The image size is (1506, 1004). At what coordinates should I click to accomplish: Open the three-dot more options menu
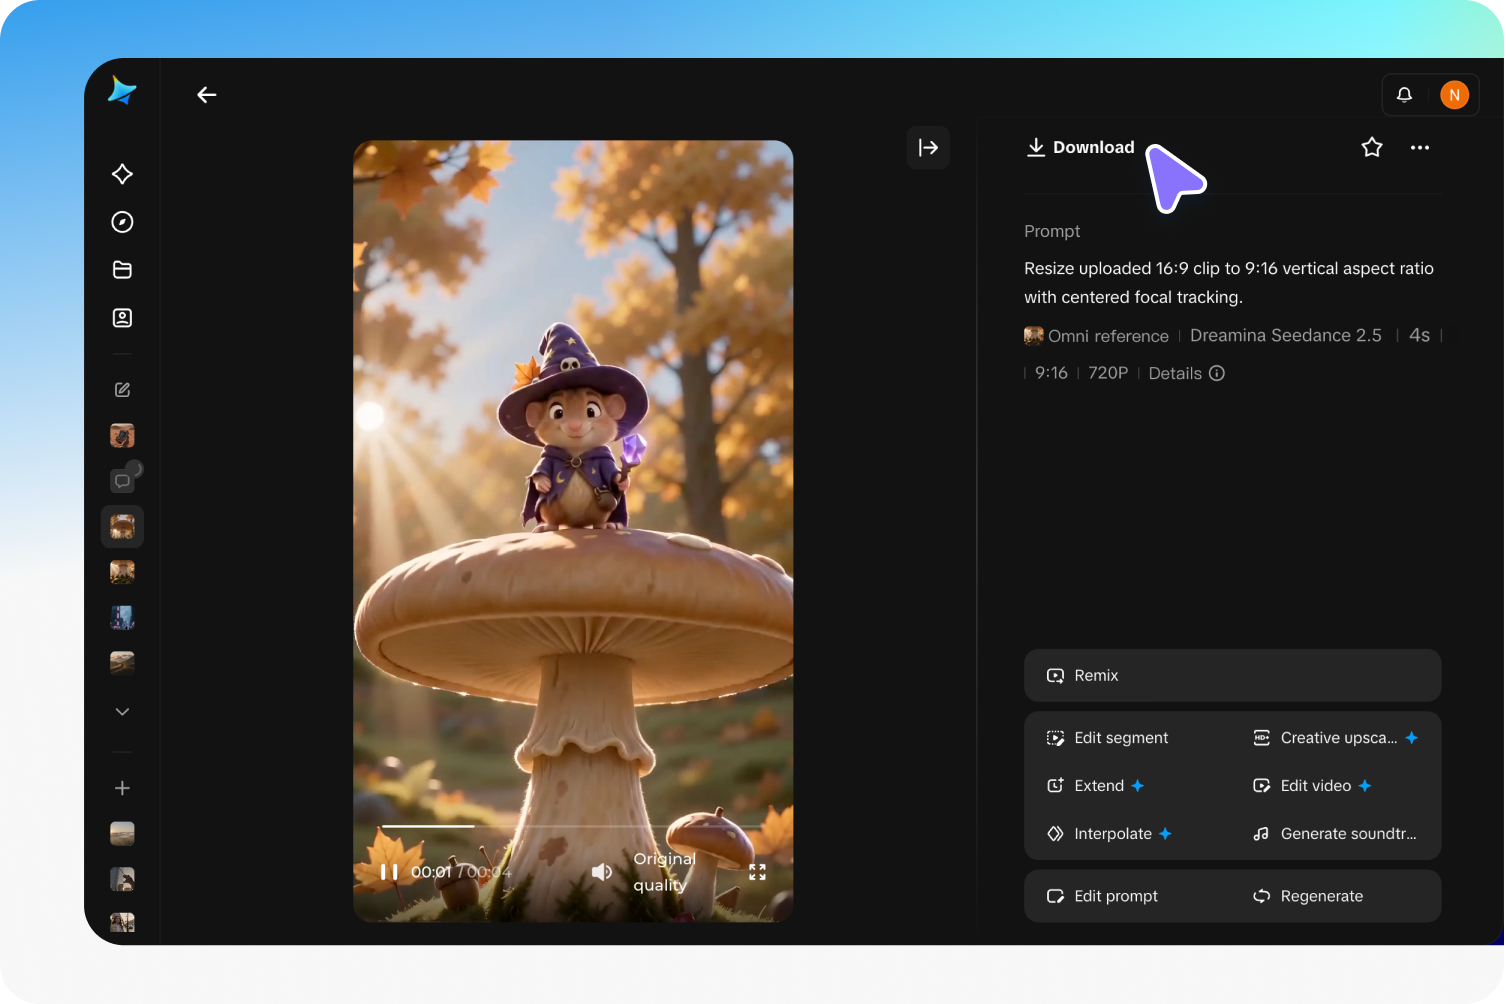point(1420,148)
